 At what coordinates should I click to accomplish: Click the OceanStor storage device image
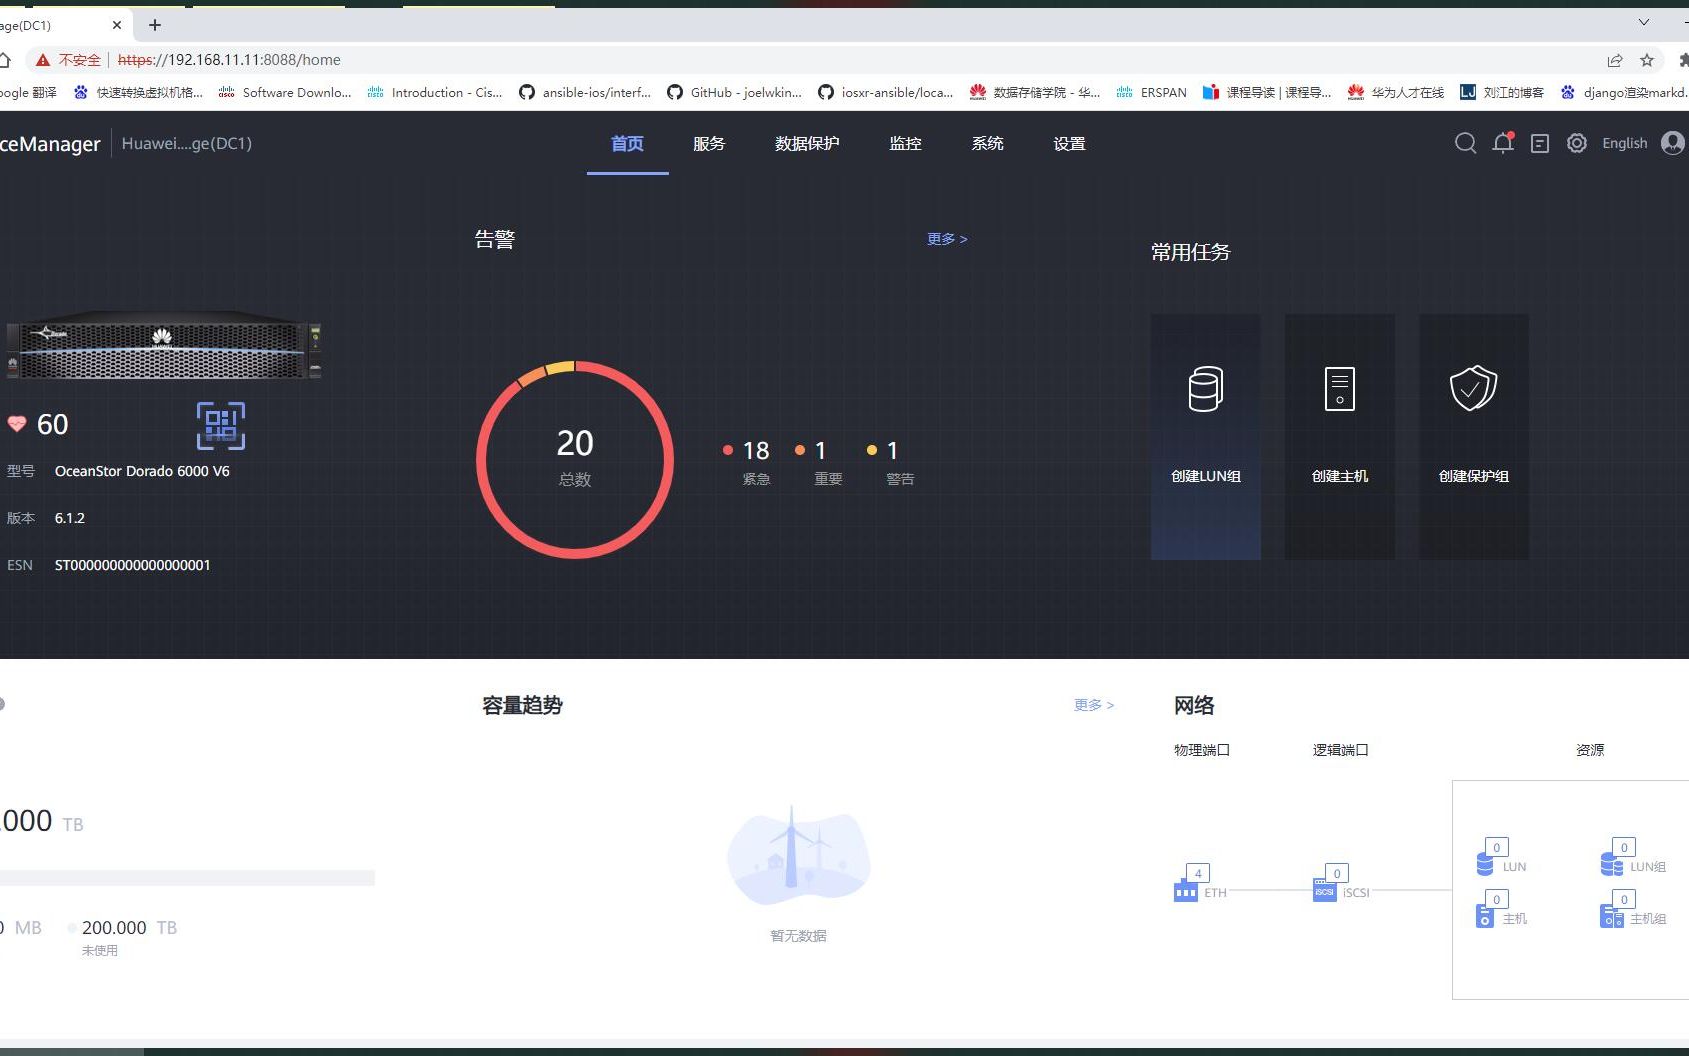tap(163, 345)
